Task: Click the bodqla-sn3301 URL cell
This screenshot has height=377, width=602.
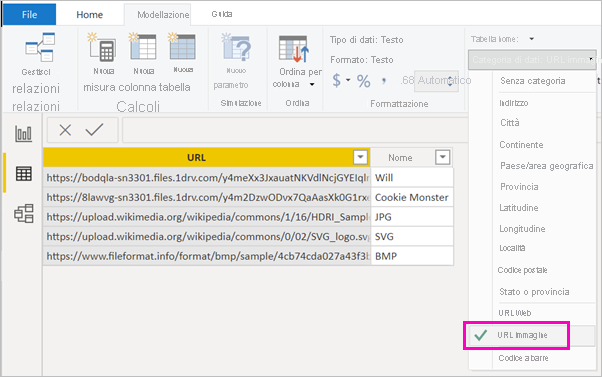Action: tap(207, 178)
